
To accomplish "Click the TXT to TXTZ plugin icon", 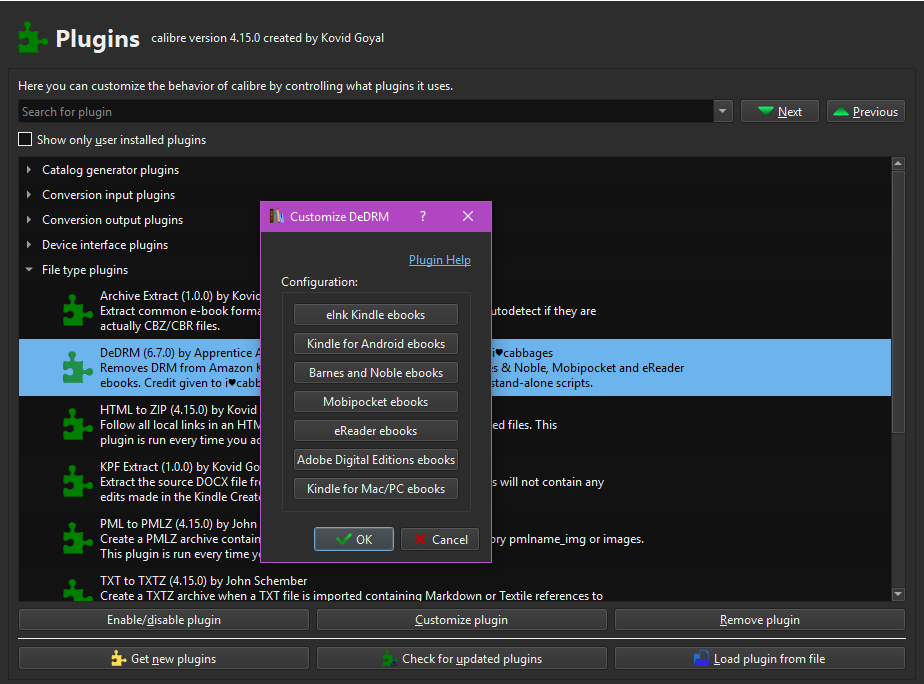I will pyautogui.click(x=77, y=590).
